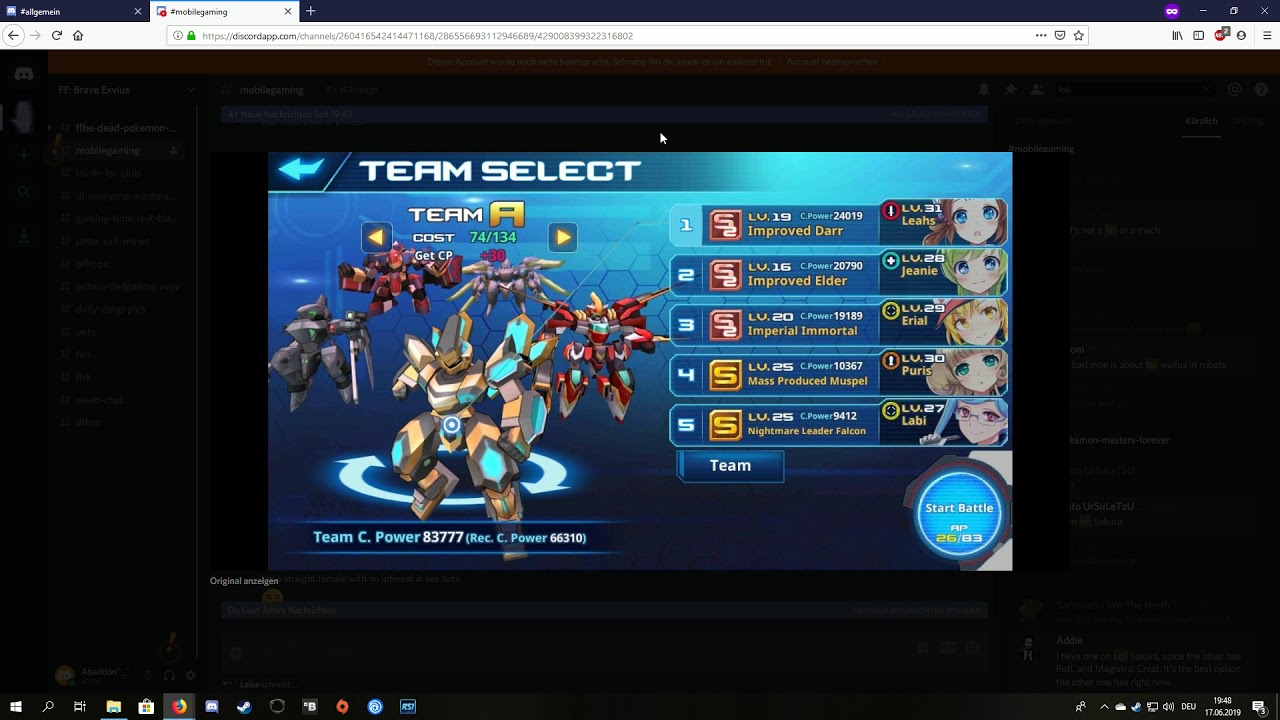Open a new browser tab
The width and height of the screenshot is (1280, 720).
coord(310,11)
